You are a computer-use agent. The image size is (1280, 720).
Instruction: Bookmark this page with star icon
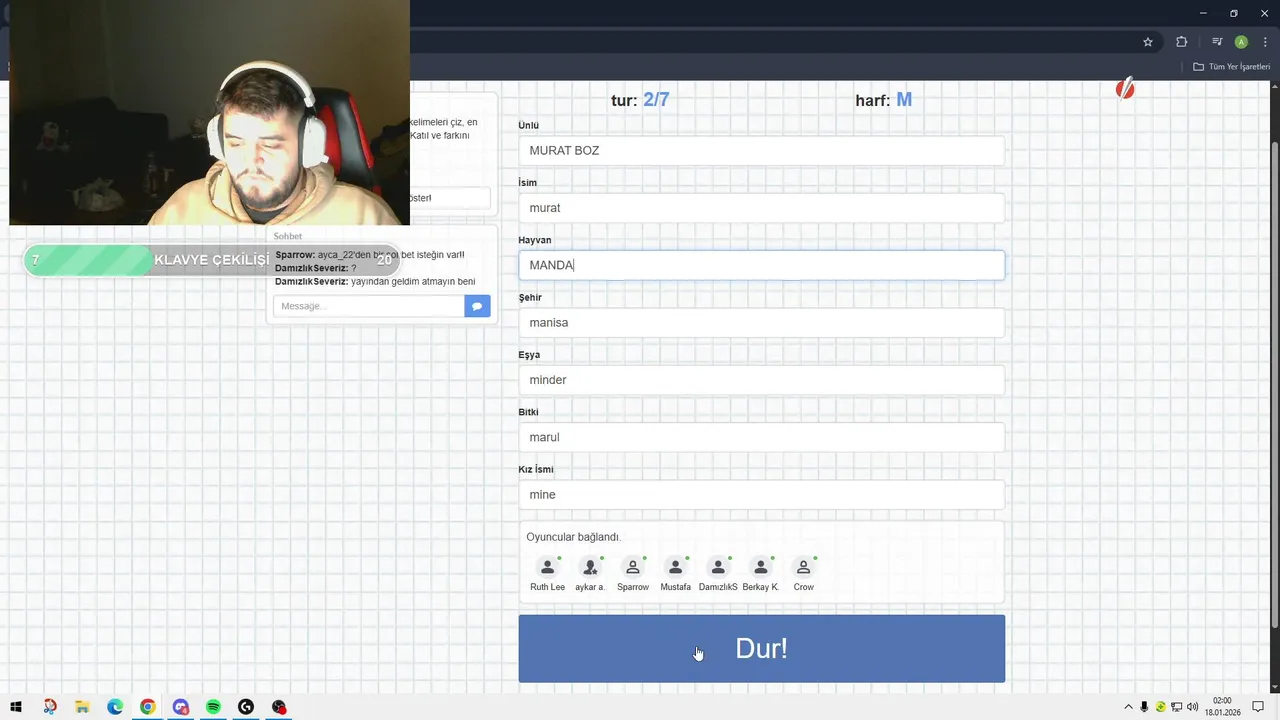pyautogui.click(x=1148, y=42)
